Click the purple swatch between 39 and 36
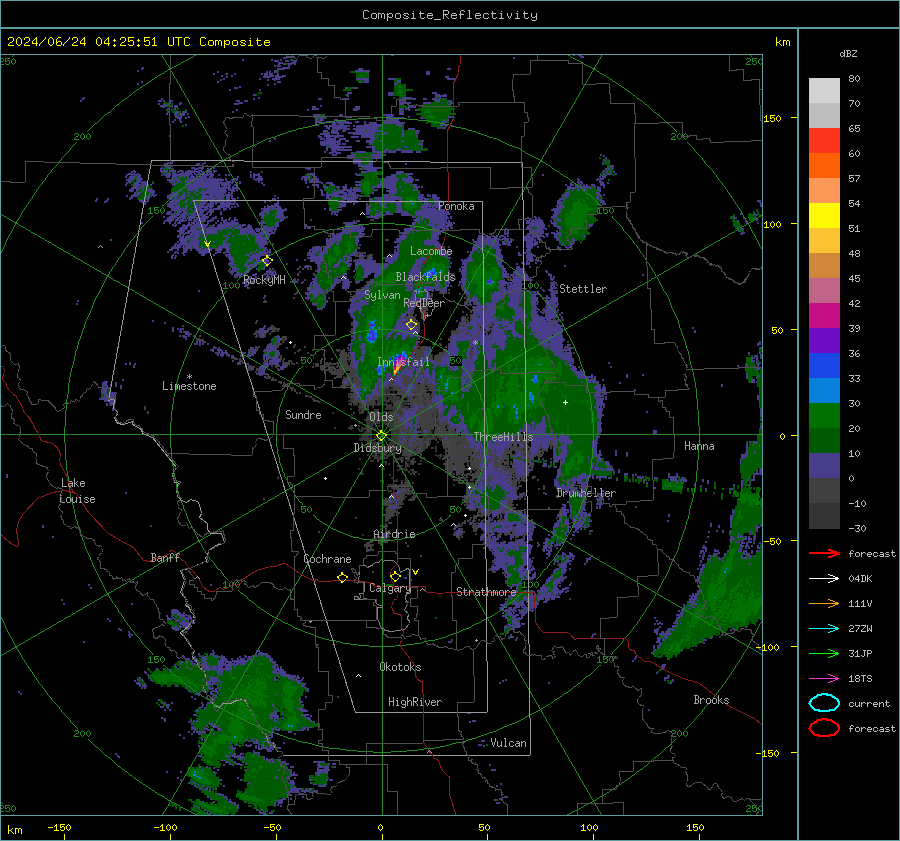The height and width of the screenshot is (841, 900). (824, 341)
